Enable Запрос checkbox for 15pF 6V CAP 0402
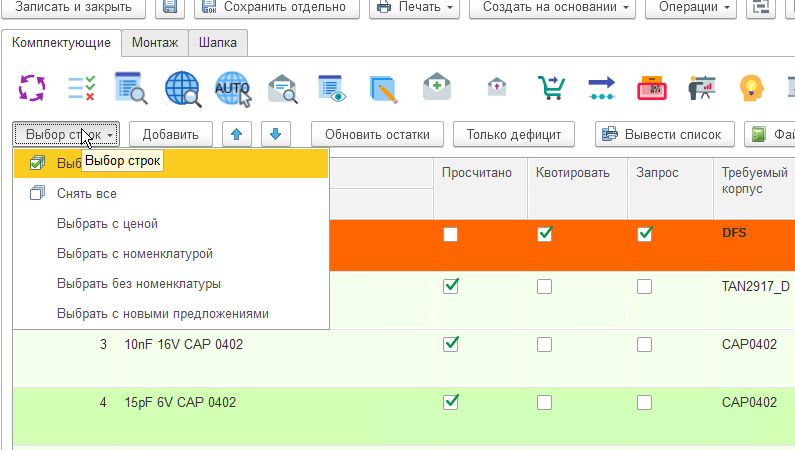This screenshot has height=450, width=795. [x=644, y=402]
